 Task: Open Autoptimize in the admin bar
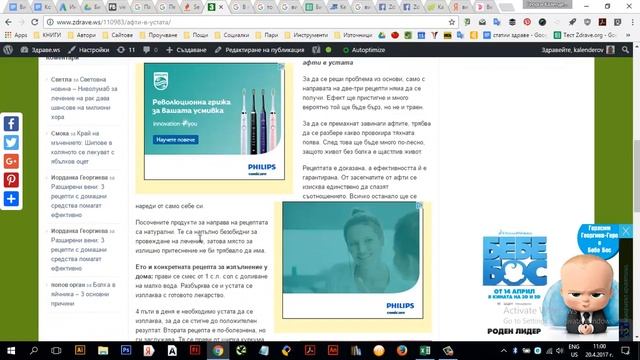(x=364, y=50)
